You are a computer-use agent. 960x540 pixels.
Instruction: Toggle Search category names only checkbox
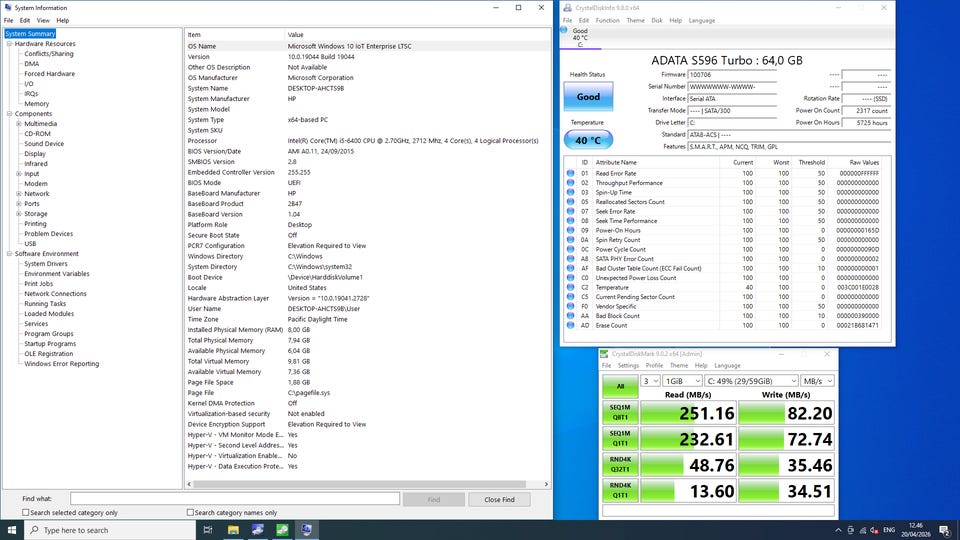coord(191,513)
